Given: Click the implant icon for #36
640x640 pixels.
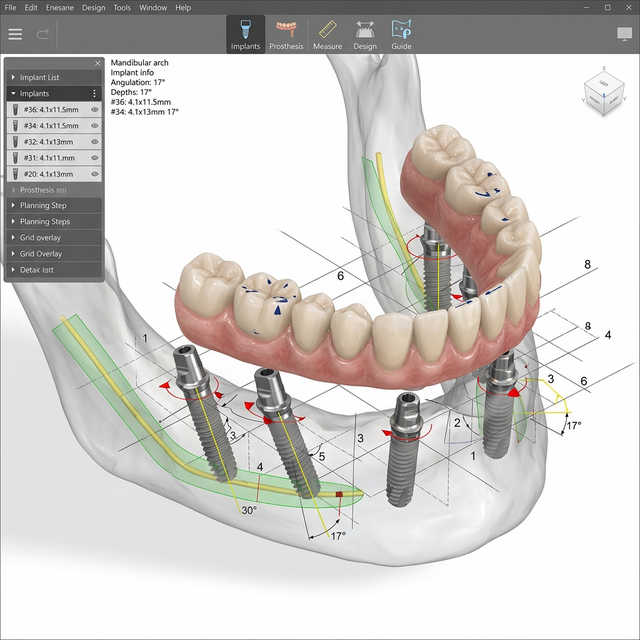Looking at the screenshot, I should pos(16,109).
